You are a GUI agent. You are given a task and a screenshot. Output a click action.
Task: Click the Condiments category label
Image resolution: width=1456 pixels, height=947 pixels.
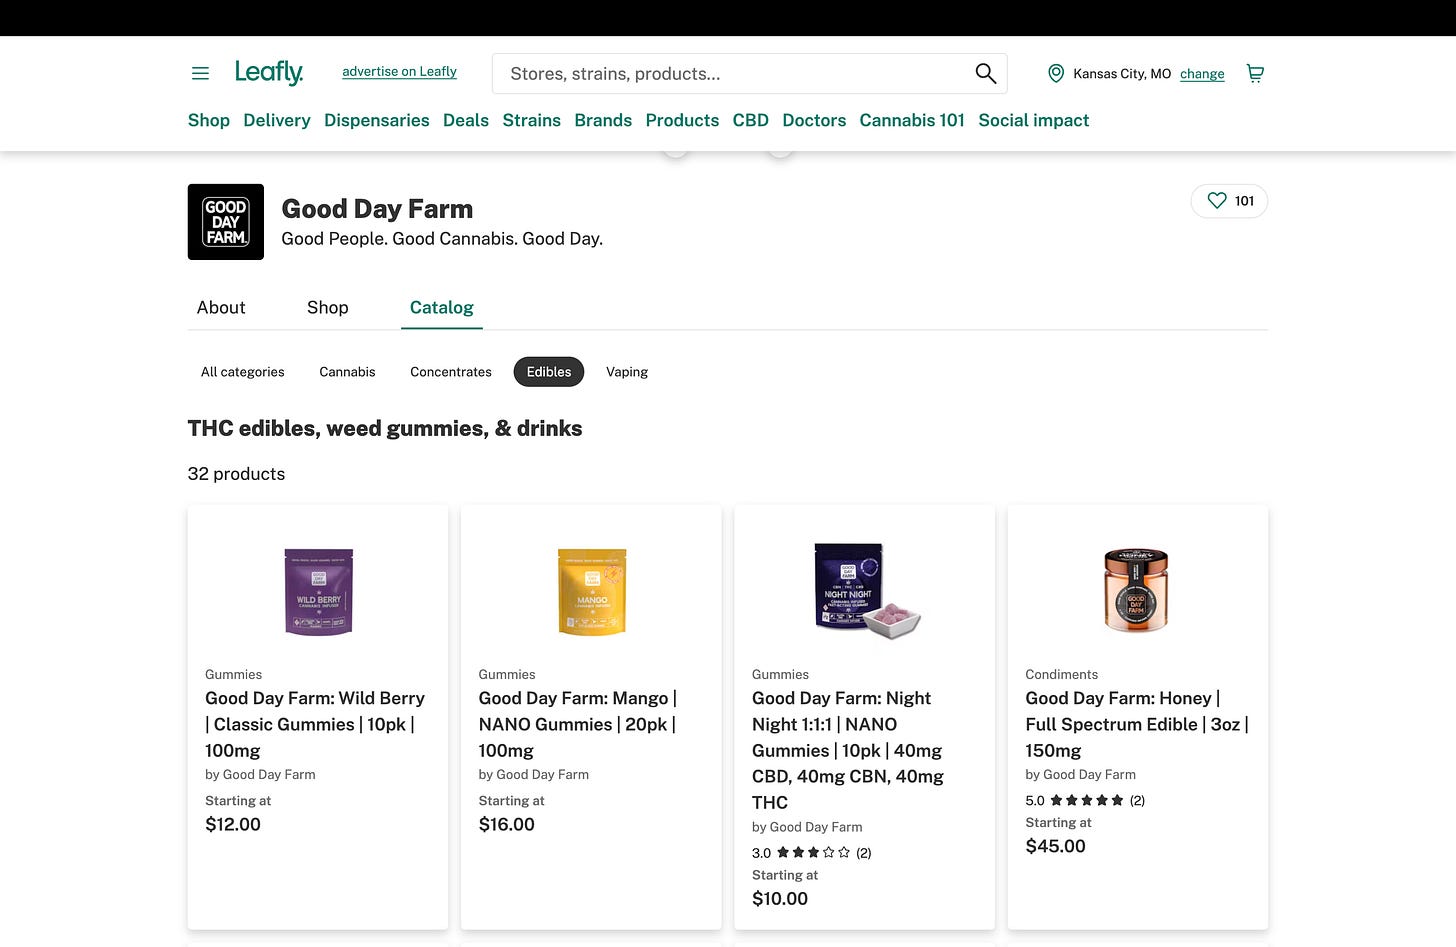pos(1061,675)
